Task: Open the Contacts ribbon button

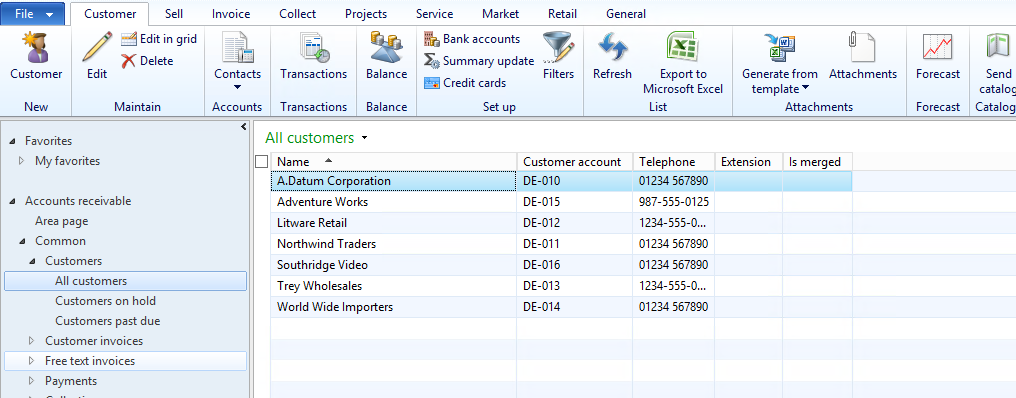Action: point(238,61)
